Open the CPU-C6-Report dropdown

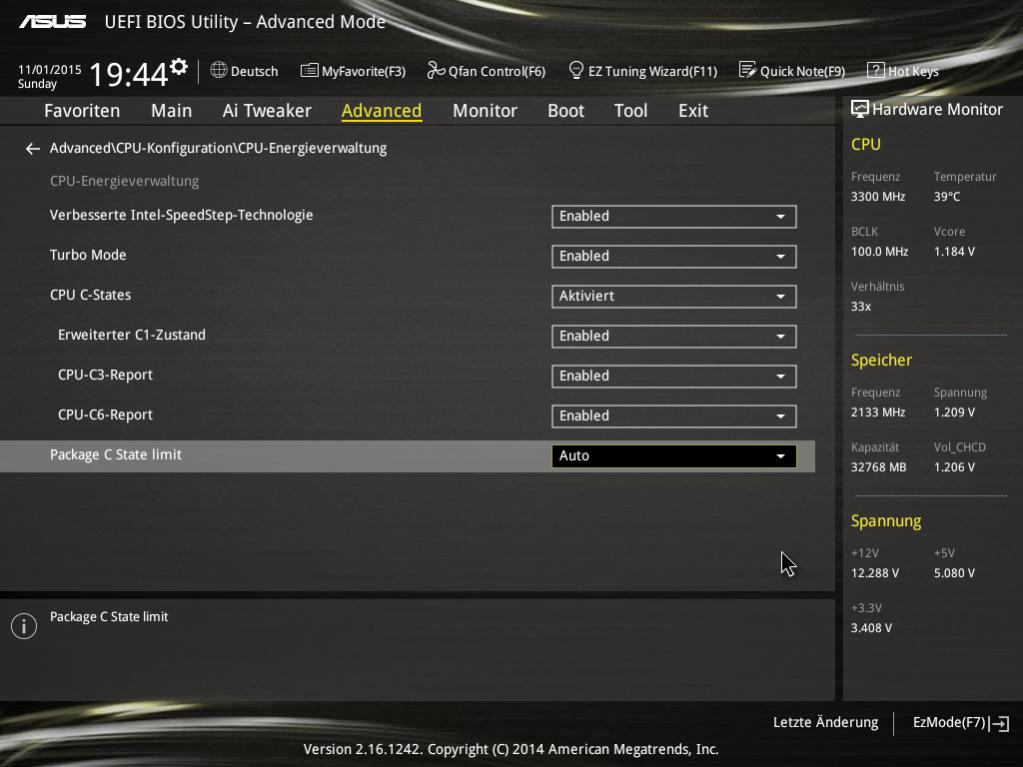pos(673,416)
